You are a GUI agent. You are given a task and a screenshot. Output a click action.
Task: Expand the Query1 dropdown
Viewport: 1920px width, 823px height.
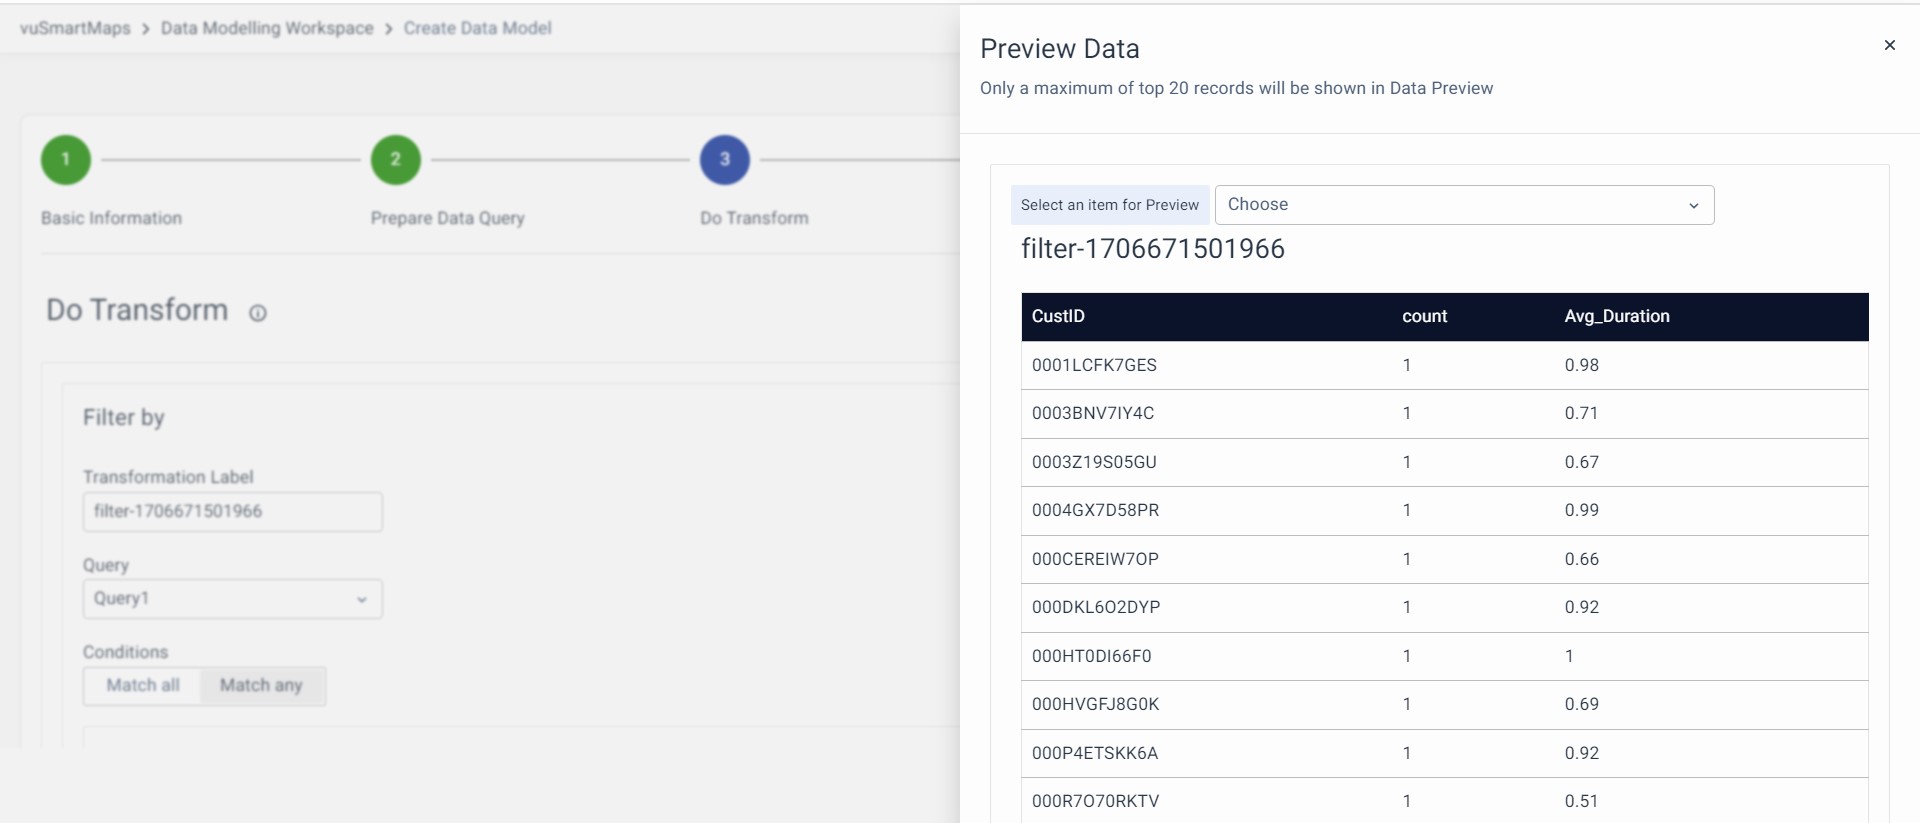click(232, 599)
